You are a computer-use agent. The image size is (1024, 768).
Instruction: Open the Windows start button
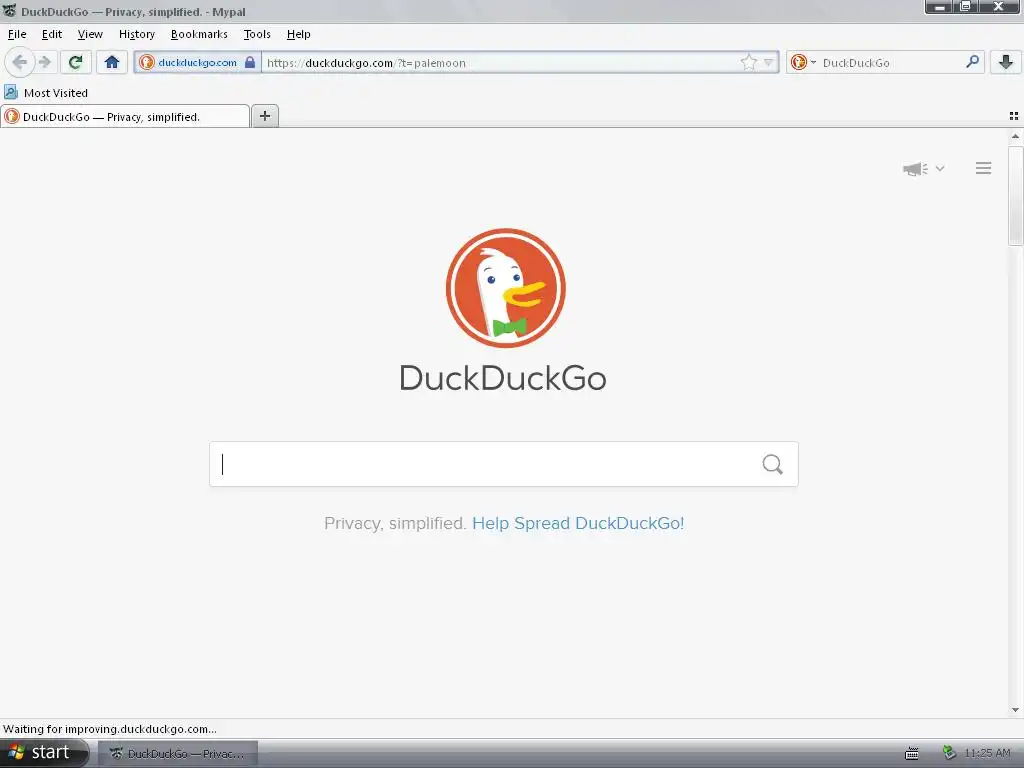[x=43, y=753]
